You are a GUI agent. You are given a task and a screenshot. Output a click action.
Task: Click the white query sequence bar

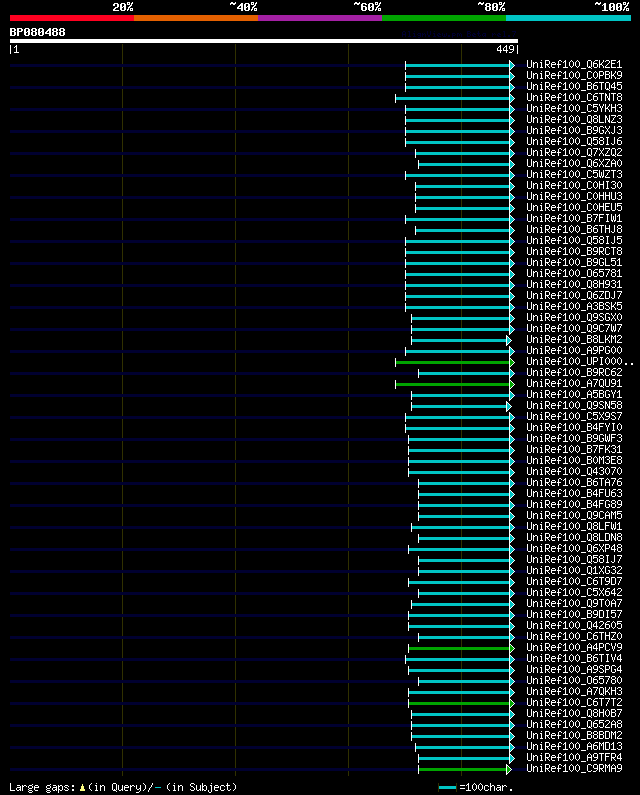(264, 41)
